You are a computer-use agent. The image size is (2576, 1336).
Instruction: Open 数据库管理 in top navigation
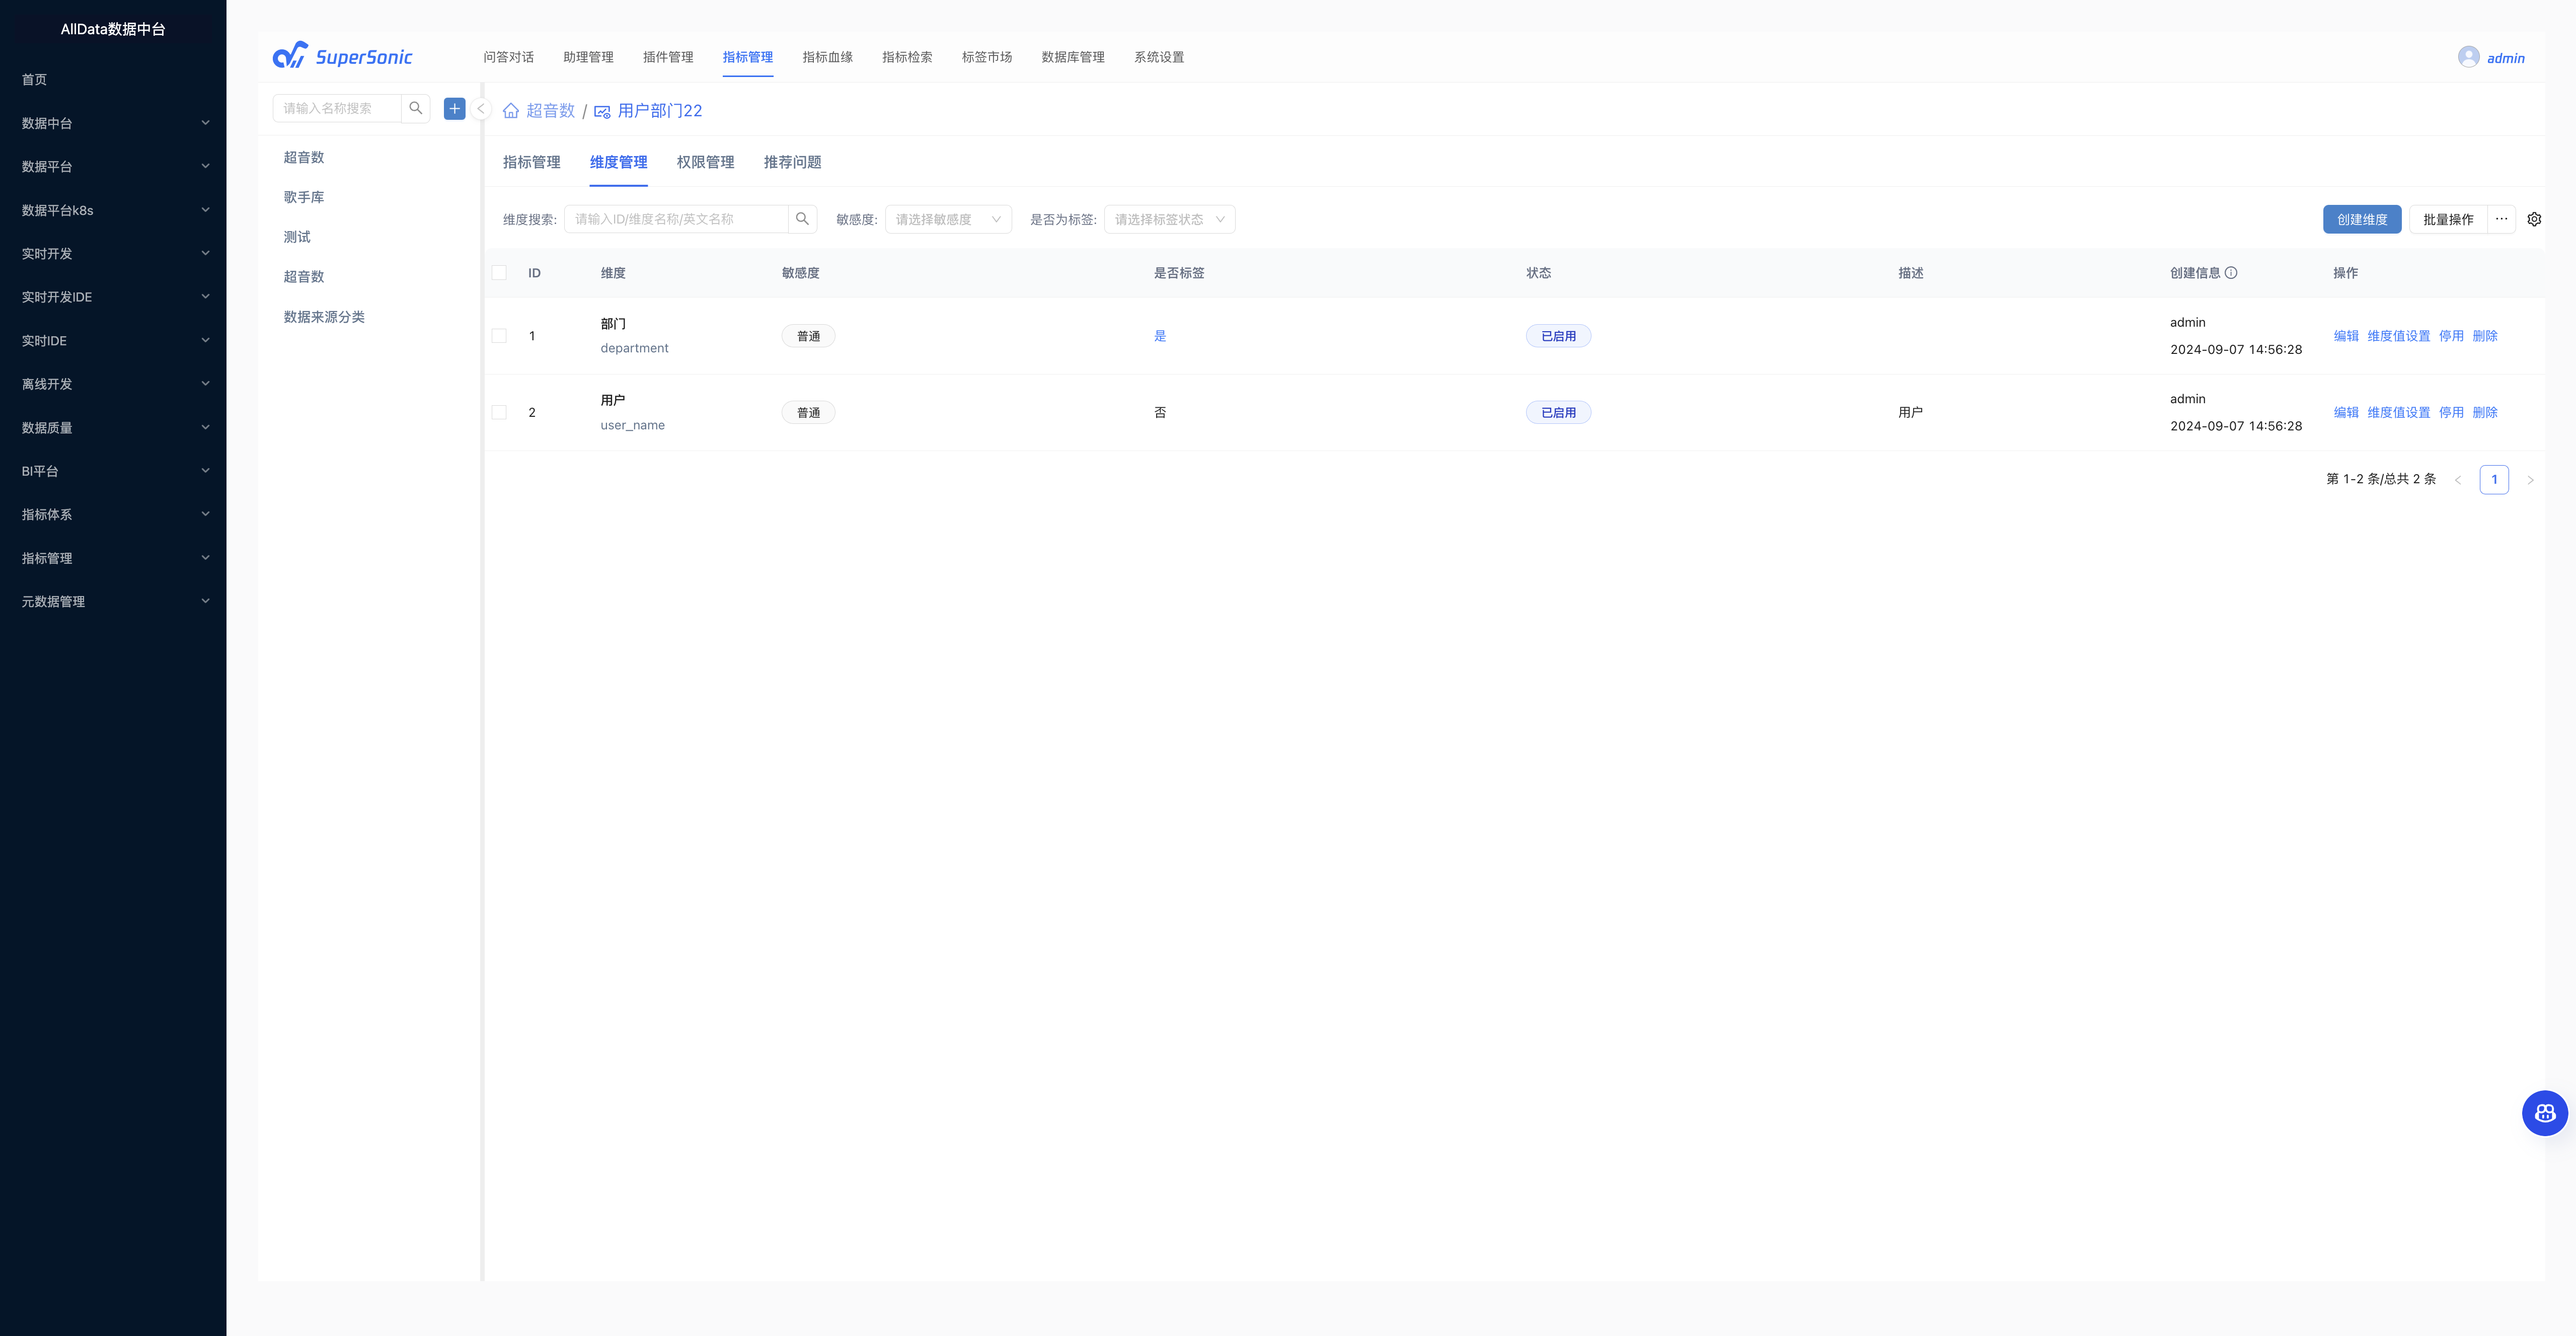pos(1073,57)
